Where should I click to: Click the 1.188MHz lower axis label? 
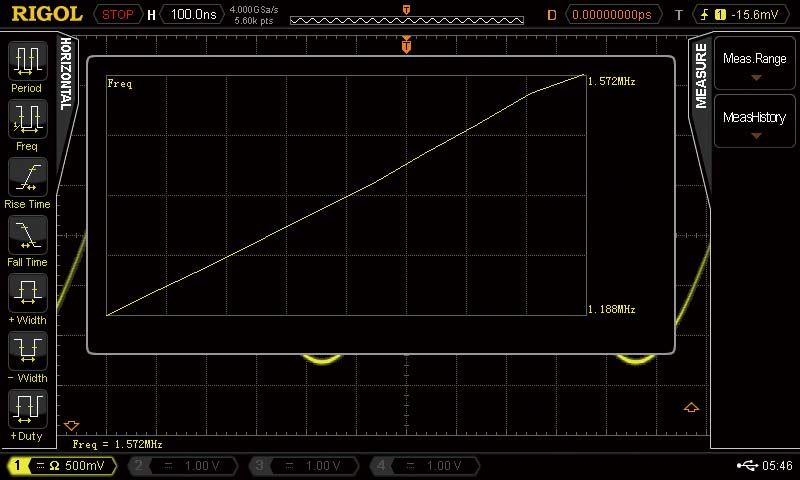pos(611,309)
